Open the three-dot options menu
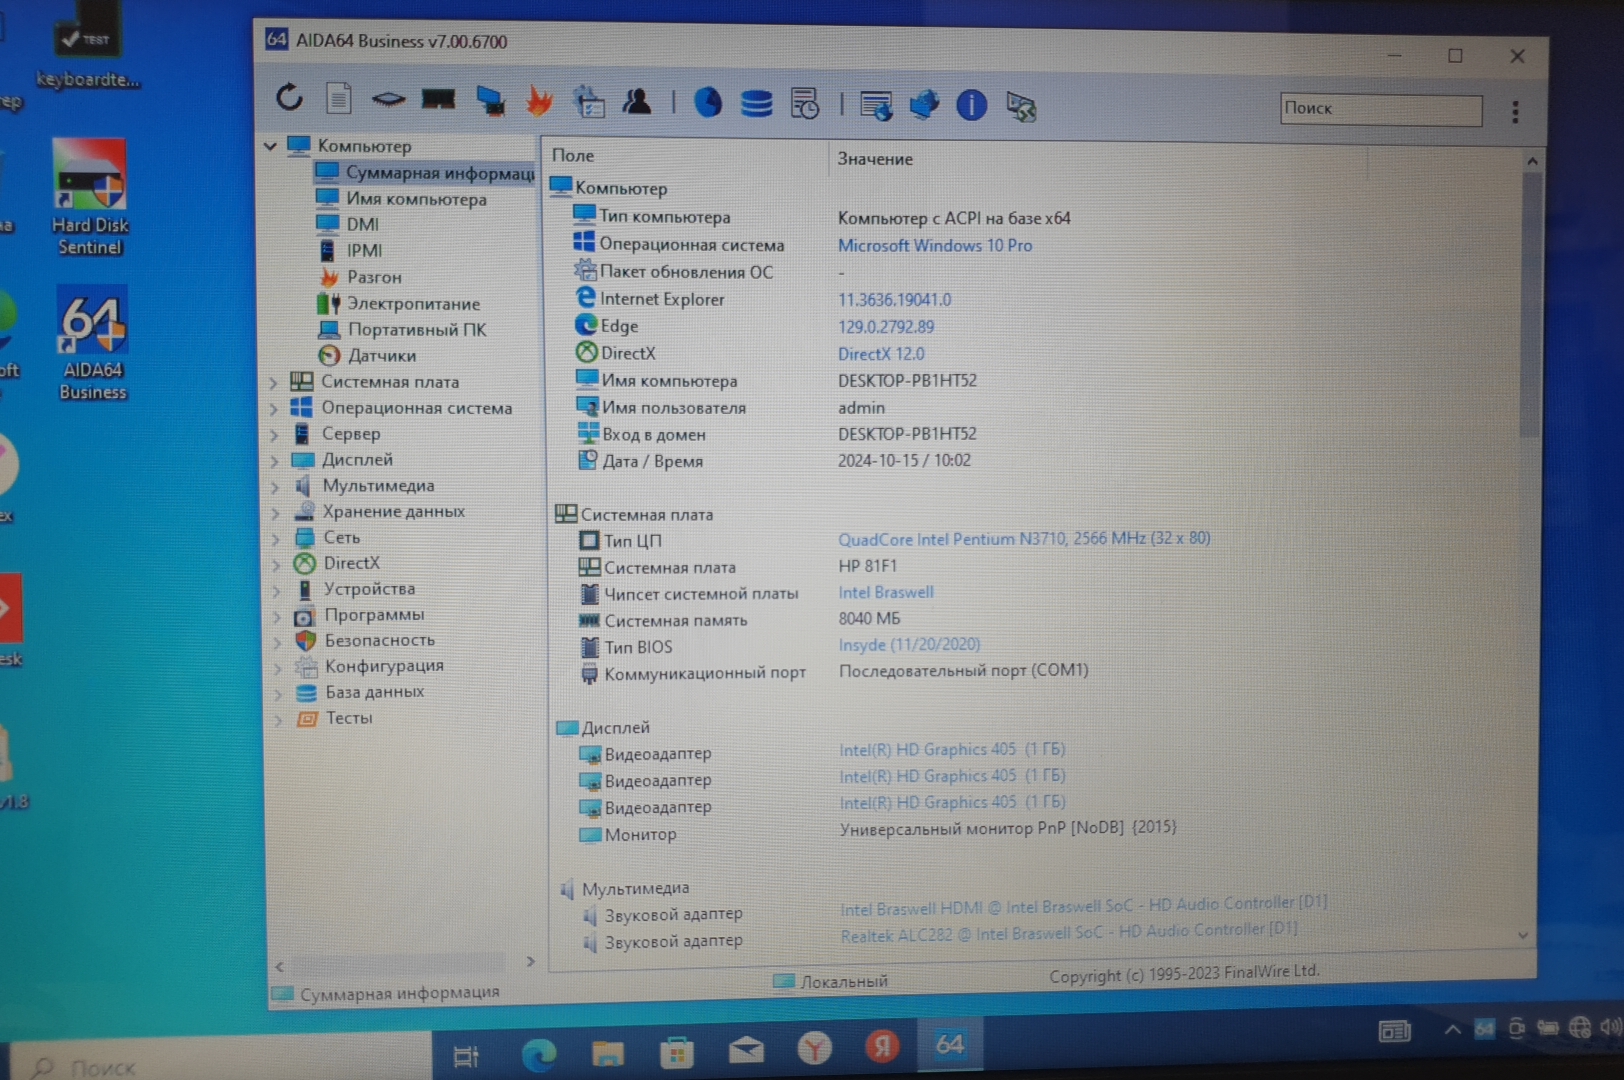The height and width of the screenshot is (1080, 1624). pos(1515,112)
